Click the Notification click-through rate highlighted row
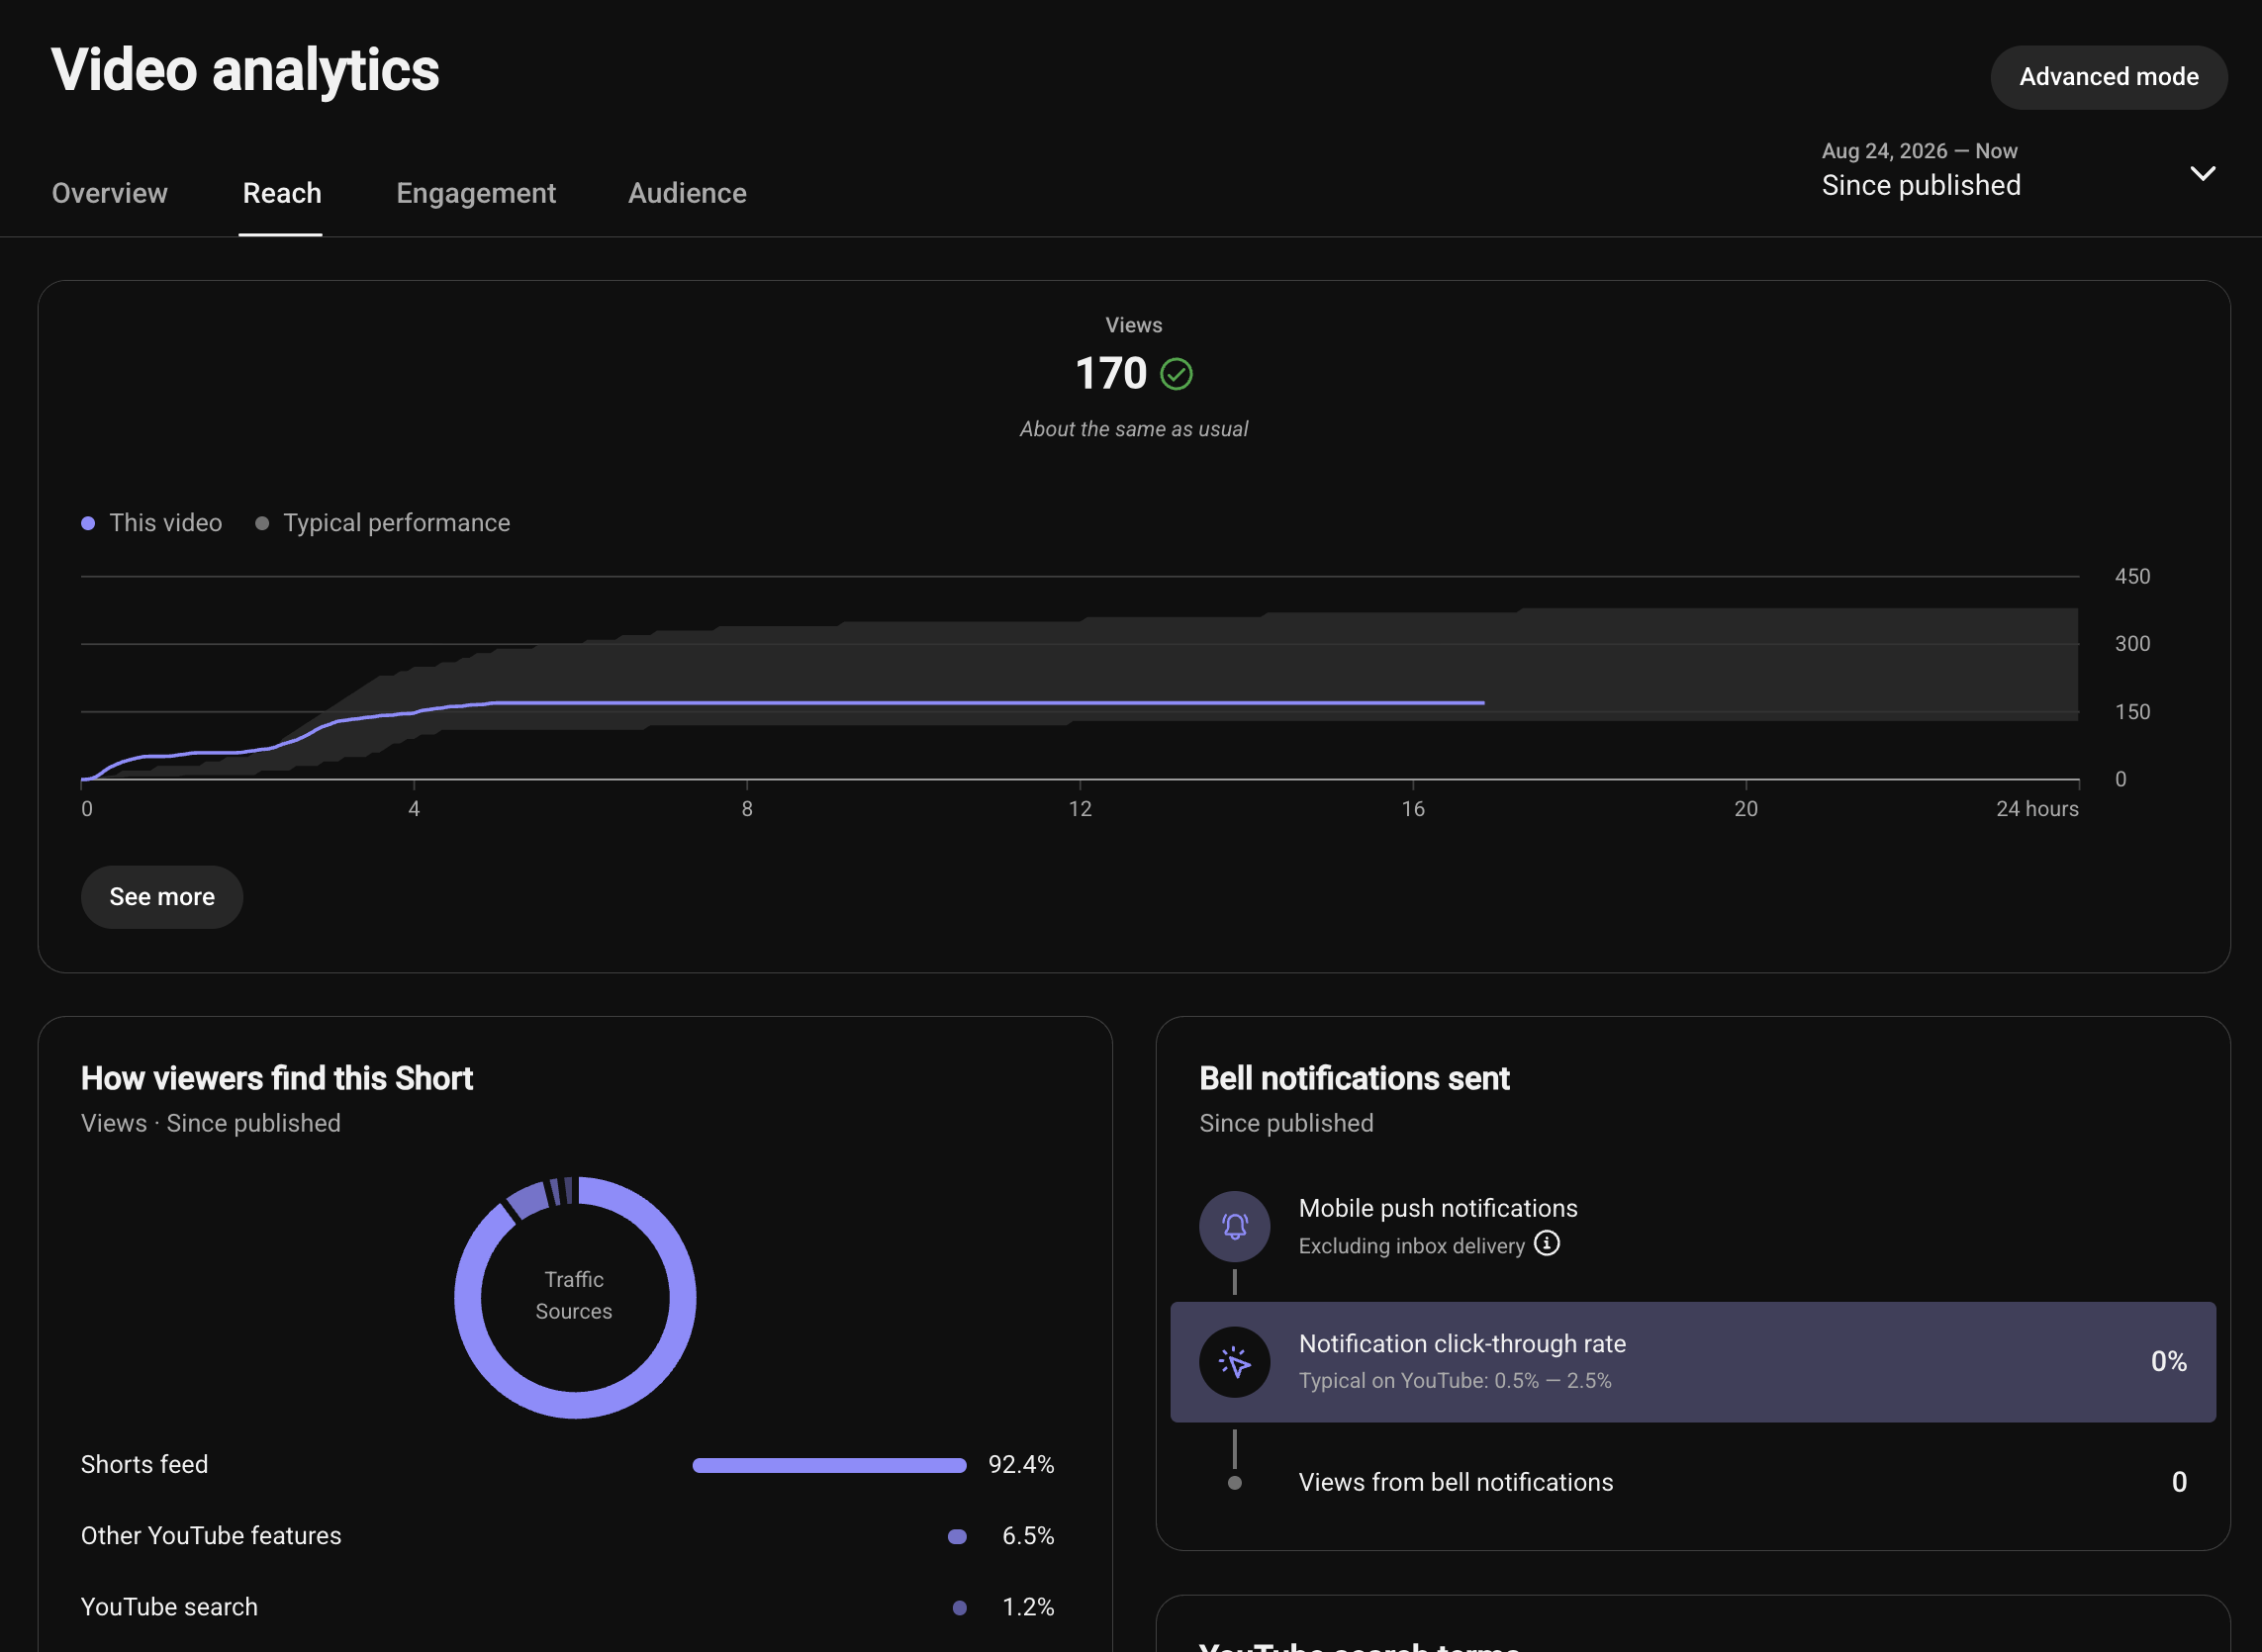Screen dimensions: 2262x1652 click(x=1693, y=1362)
